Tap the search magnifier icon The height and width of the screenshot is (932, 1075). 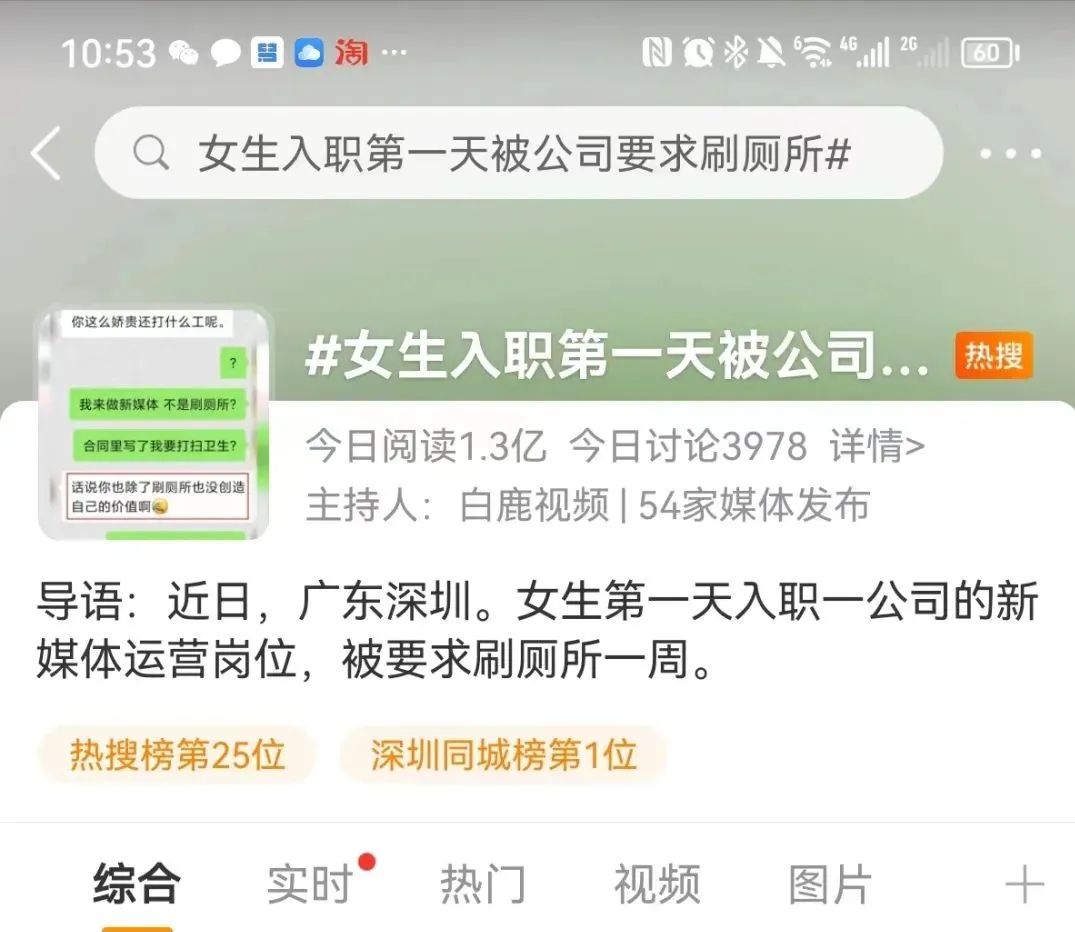(x=151, y=152)
